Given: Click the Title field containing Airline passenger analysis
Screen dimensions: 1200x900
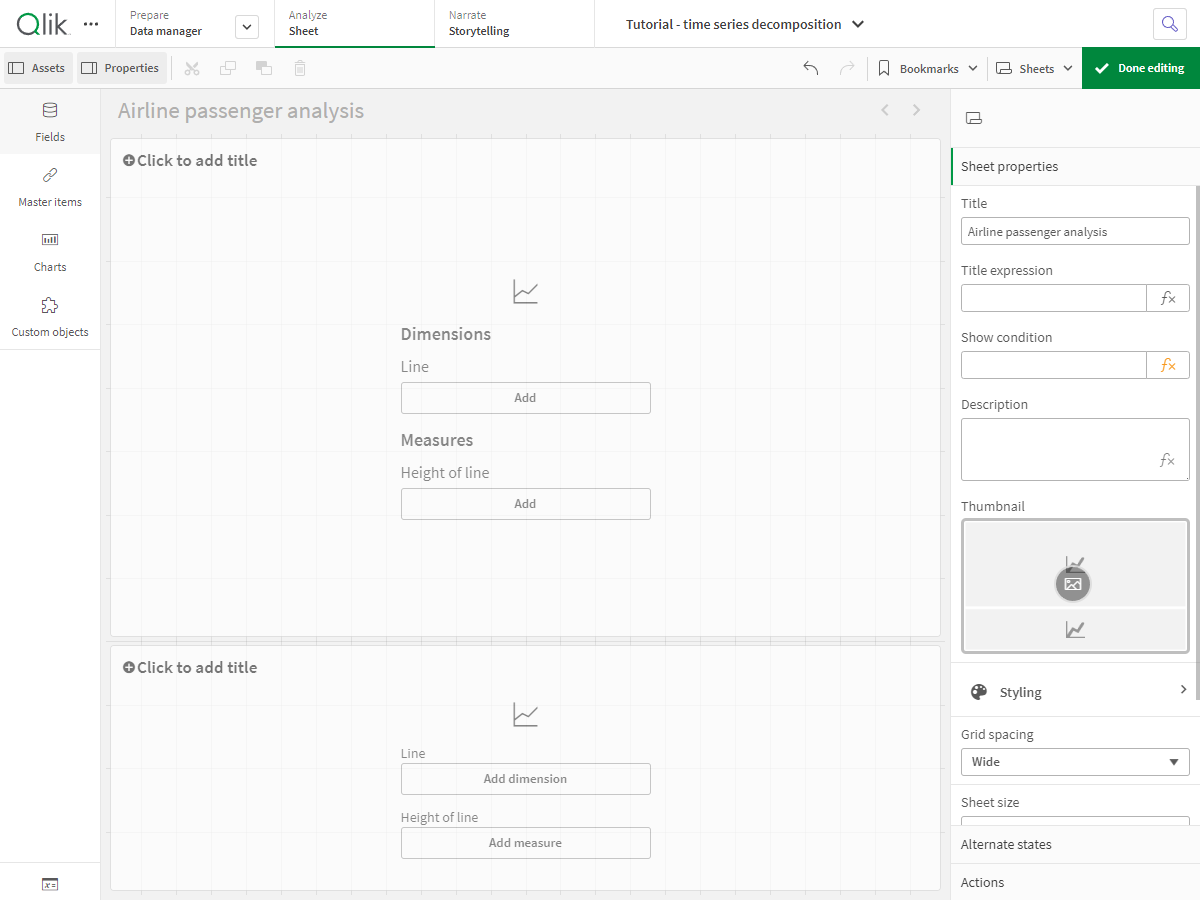Looking at the screenshot, I should (x=1074, y=231).
